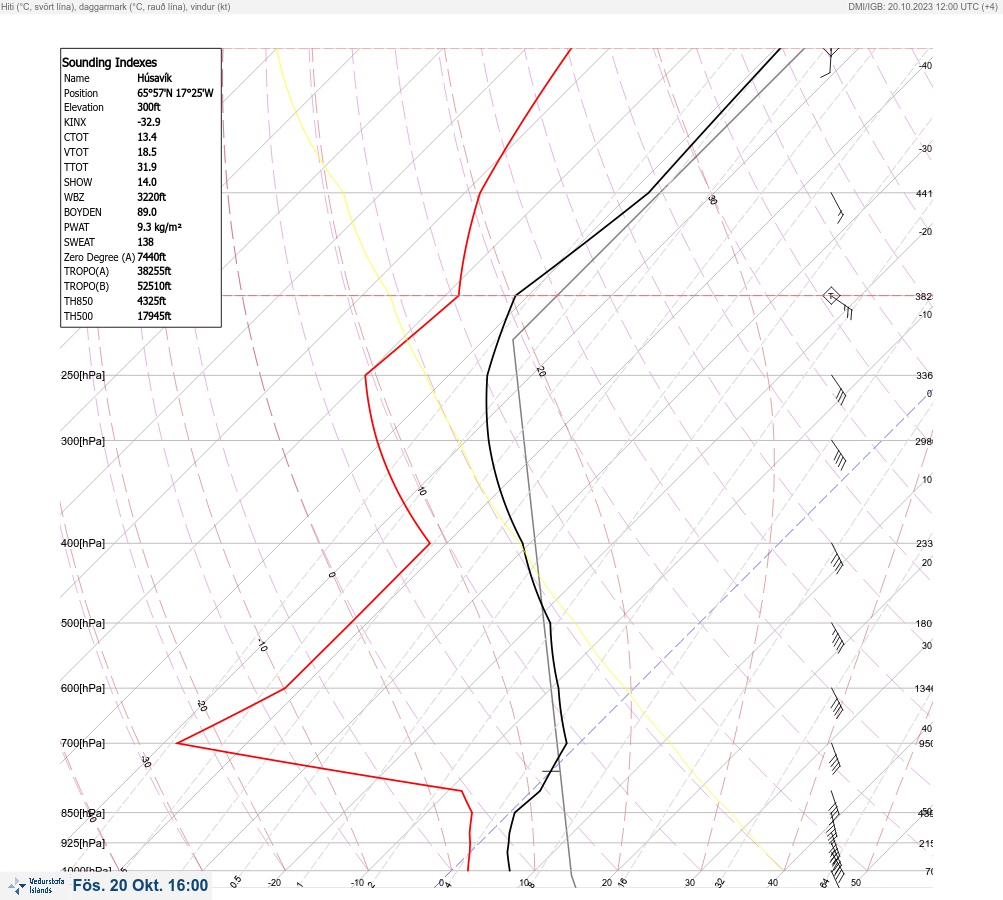This screenshot has width=1003, height=900.
Task: Click the wind barb at 700 hPa level
Action: 835,758
